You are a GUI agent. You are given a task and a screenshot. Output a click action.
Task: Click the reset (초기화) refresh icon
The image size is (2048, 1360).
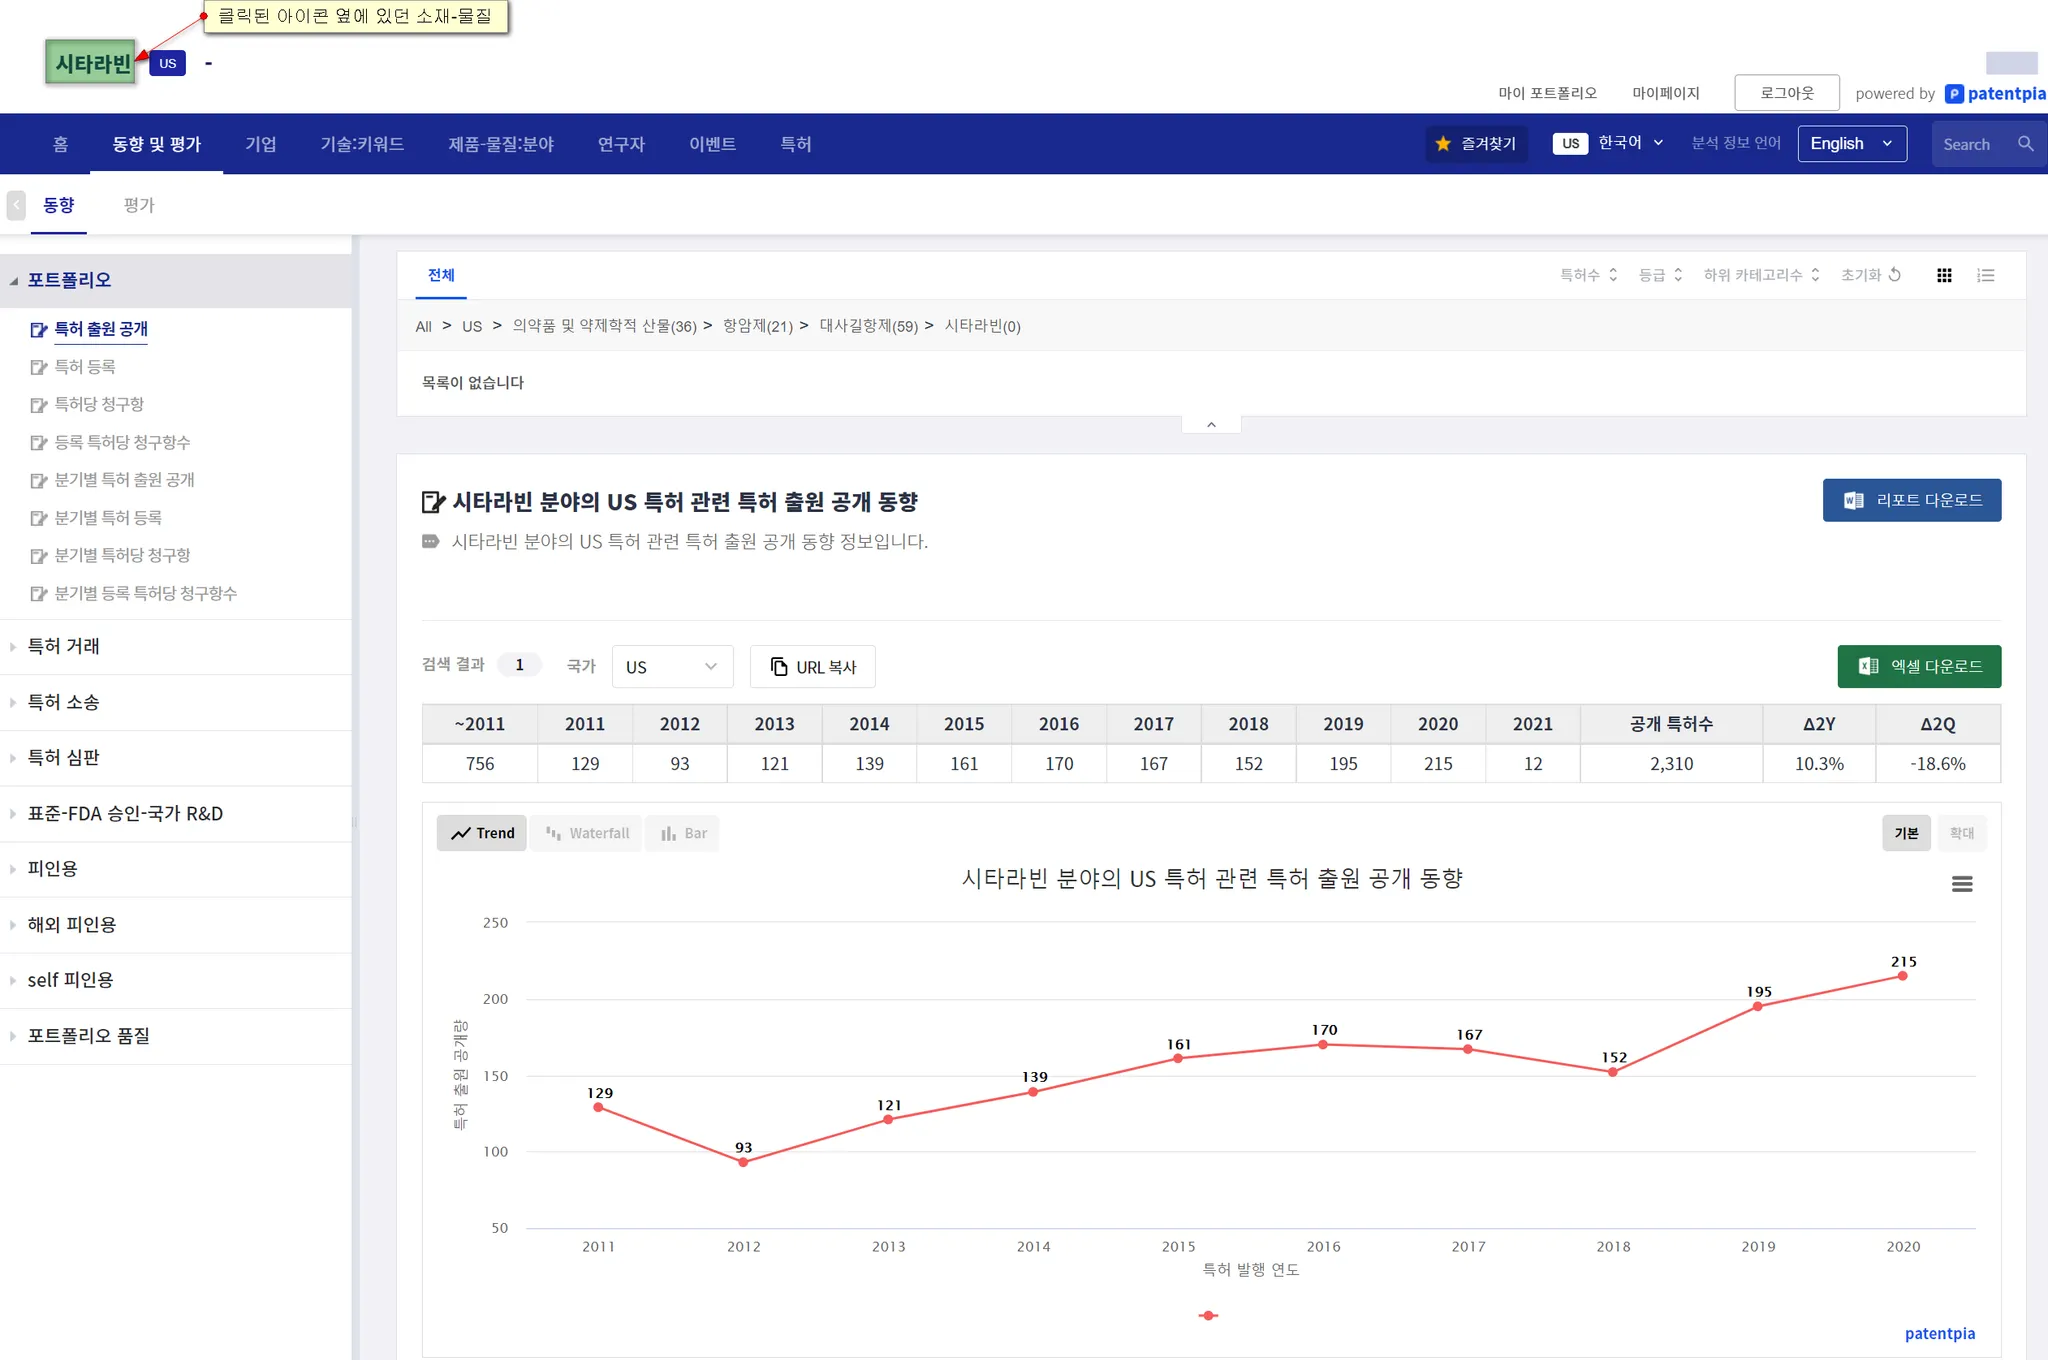pyautogui.click(x=1895, y=275)
